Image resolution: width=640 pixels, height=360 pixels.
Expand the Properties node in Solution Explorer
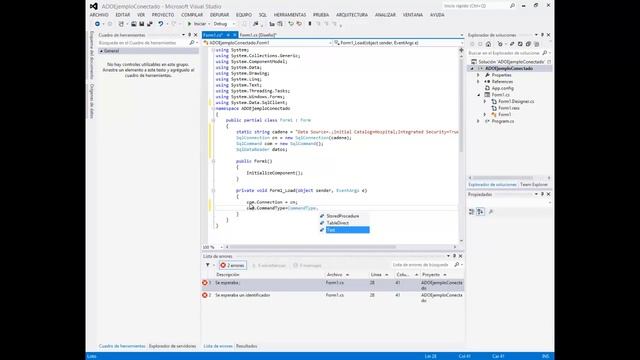478,75
